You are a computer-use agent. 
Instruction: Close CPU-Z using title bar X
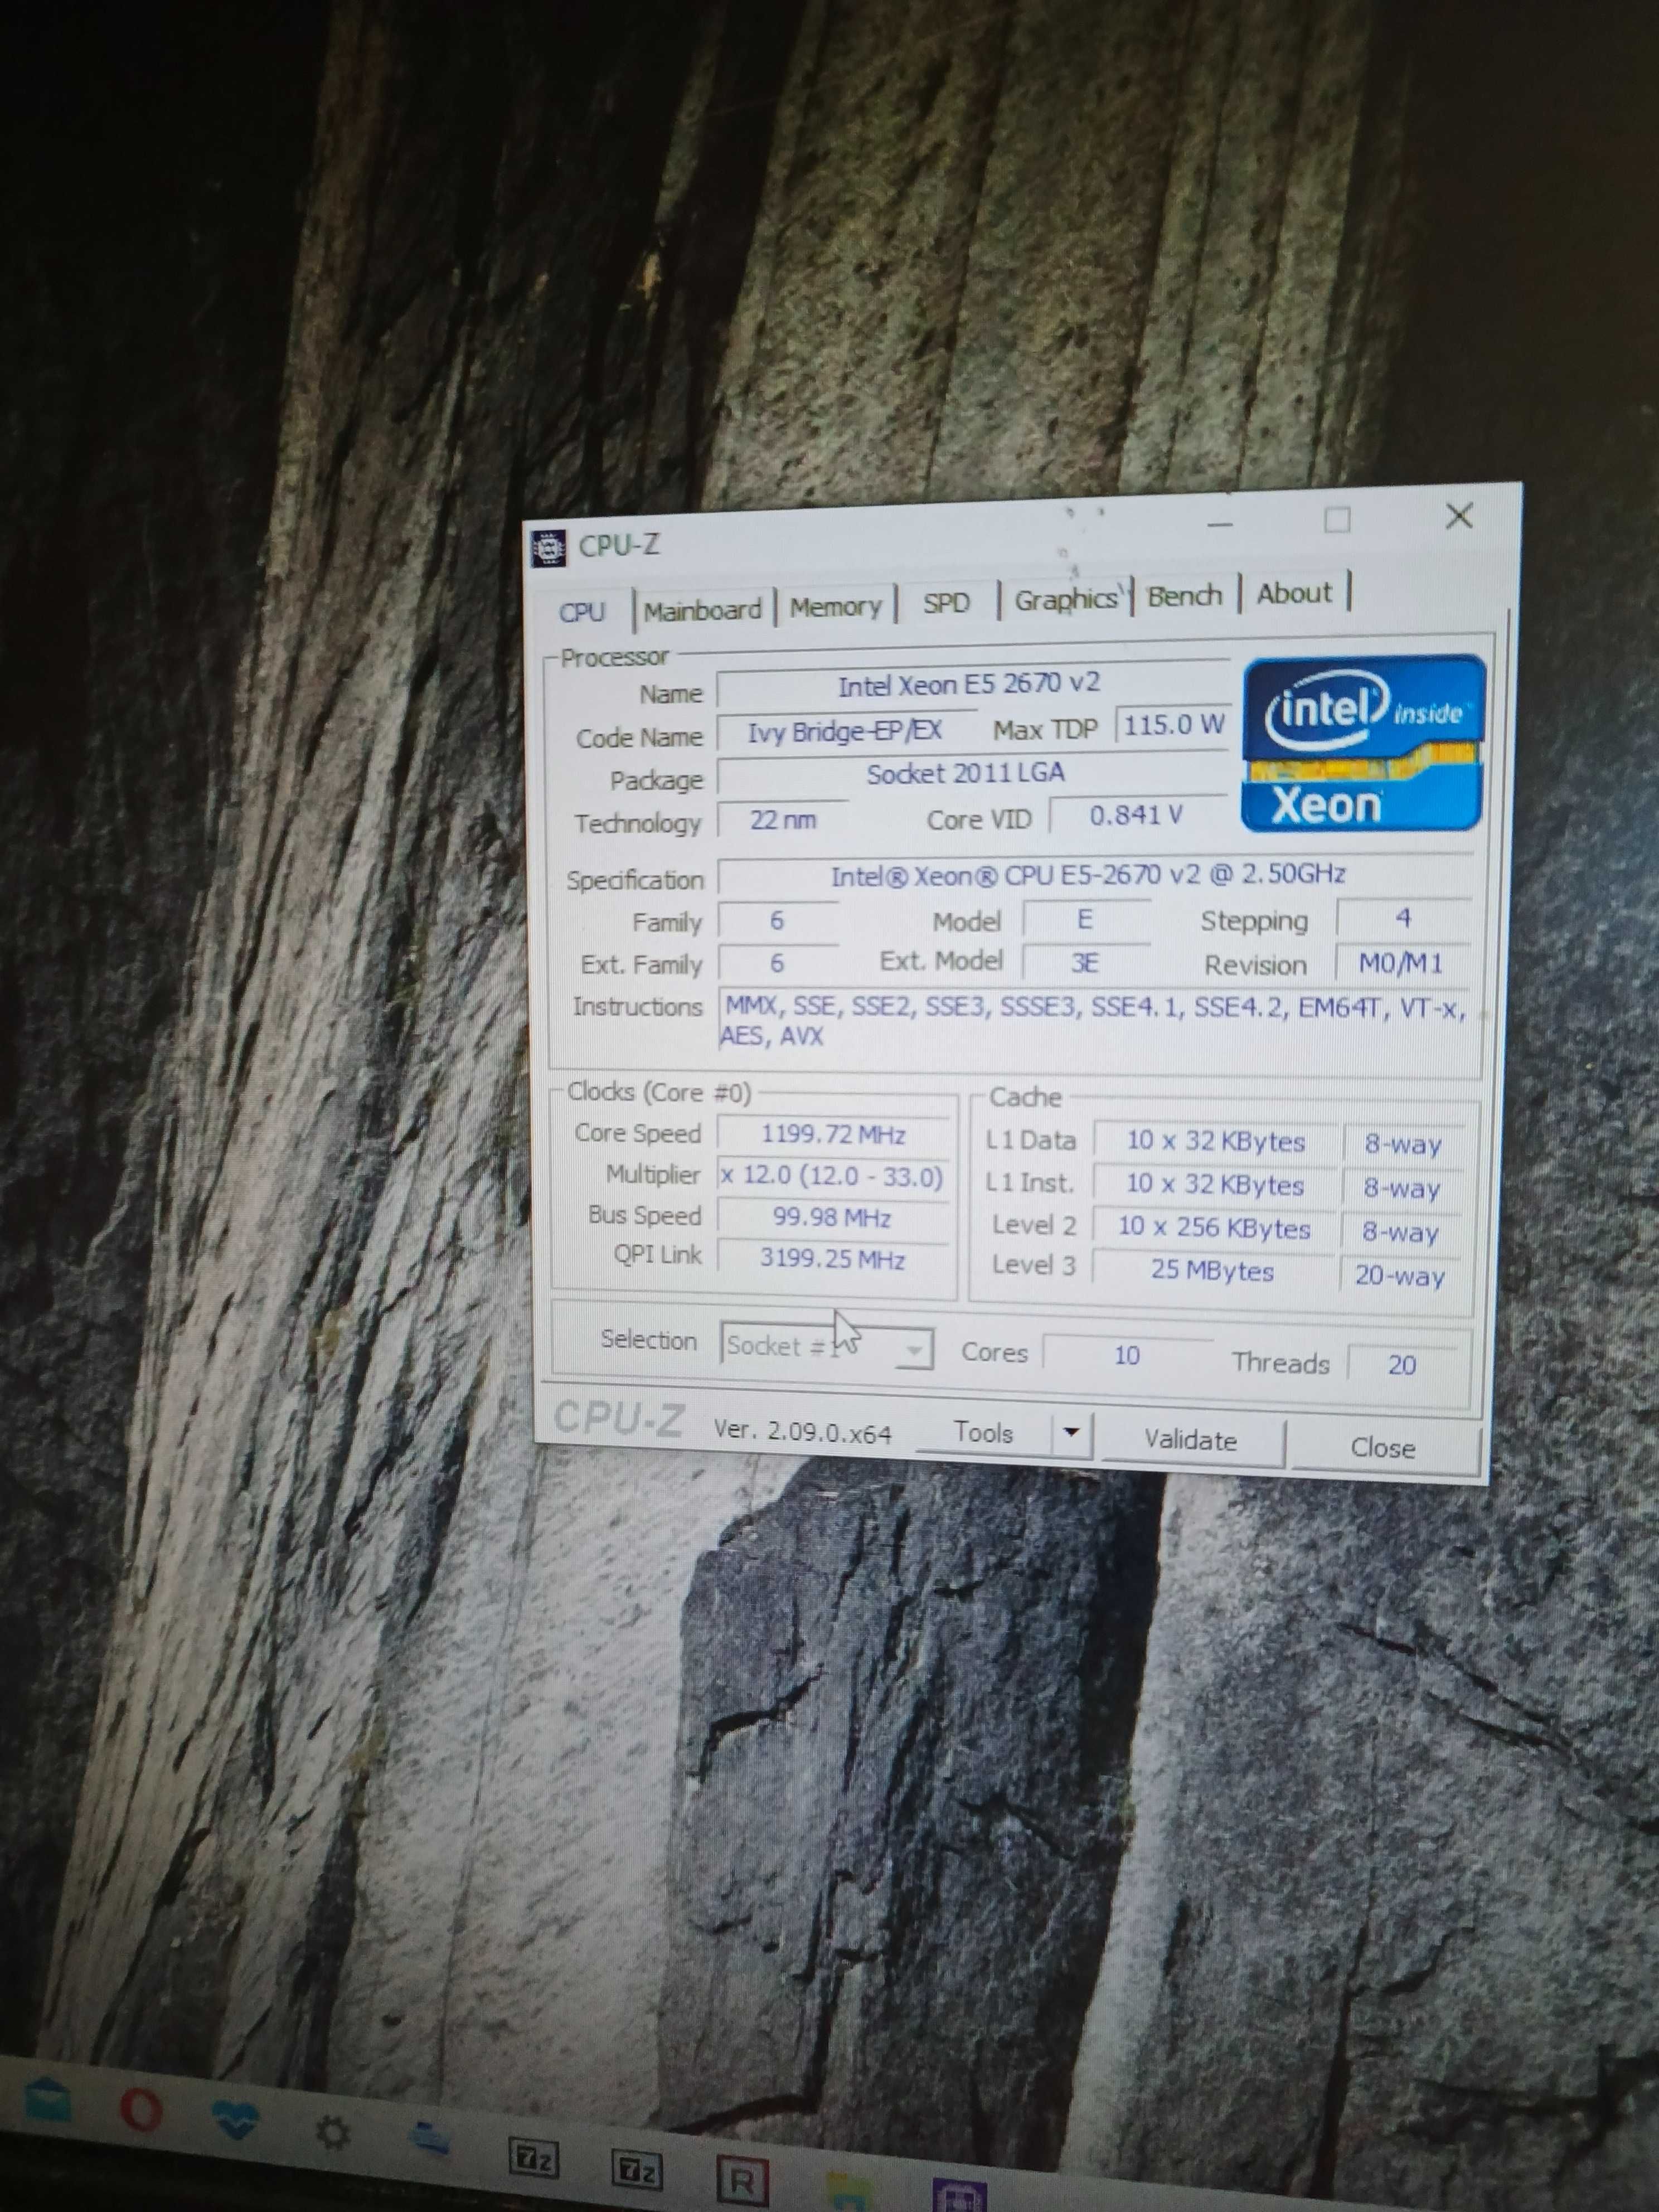1459,516
